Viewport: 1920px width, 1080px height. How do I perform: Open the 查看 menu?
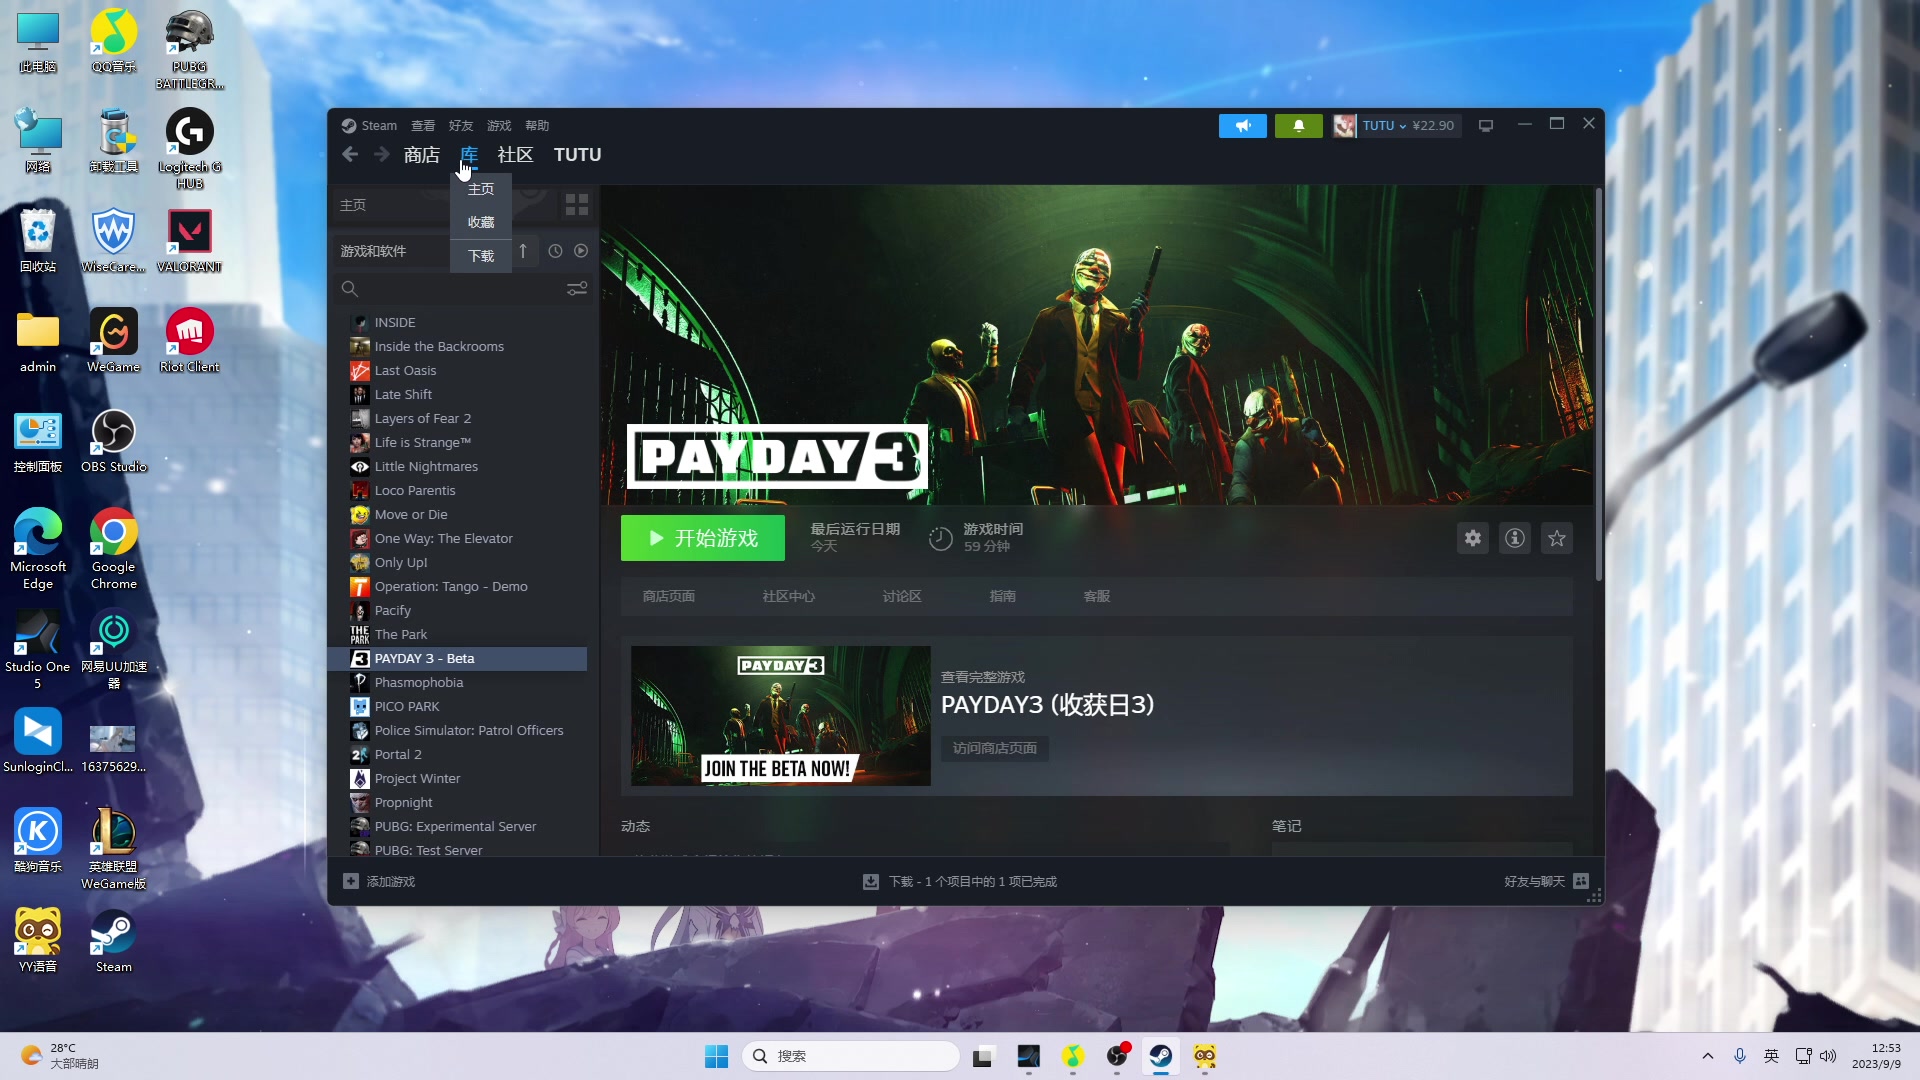(x=423, y=126)
